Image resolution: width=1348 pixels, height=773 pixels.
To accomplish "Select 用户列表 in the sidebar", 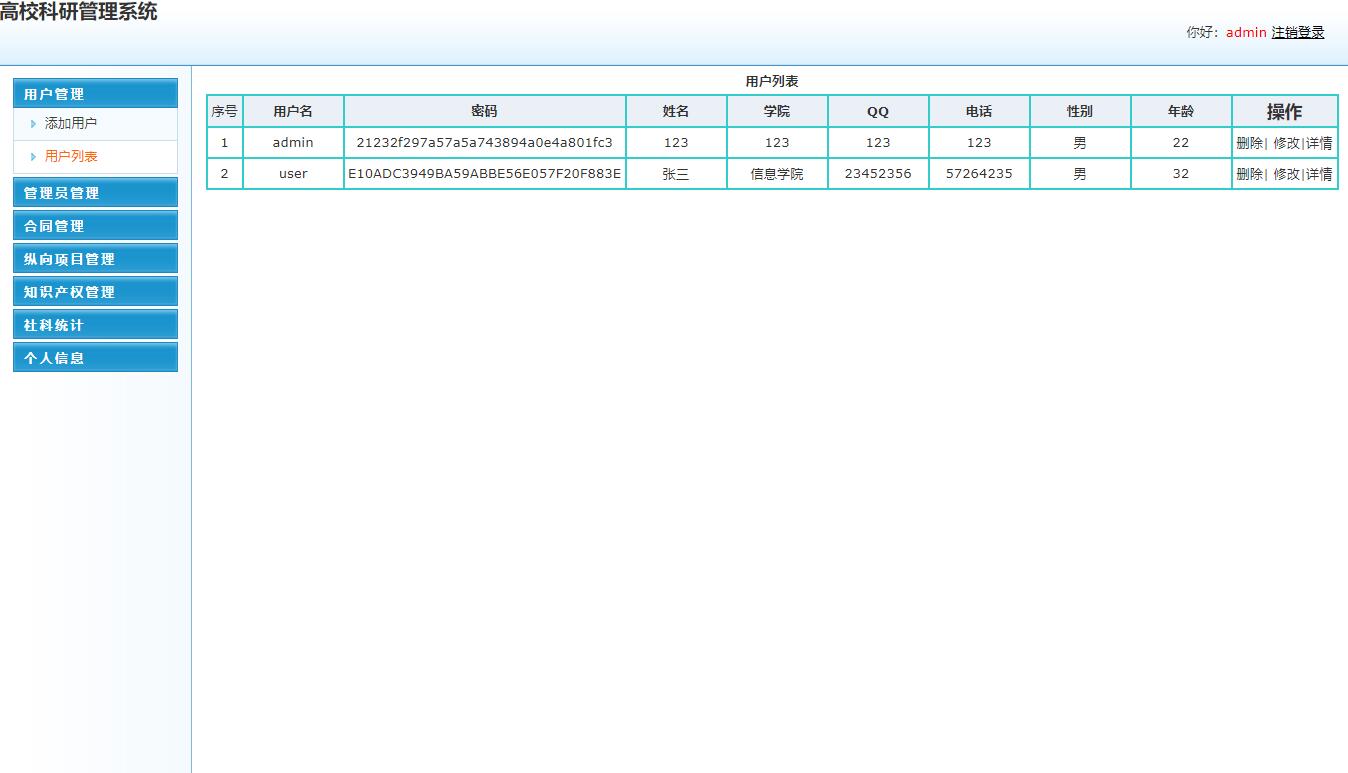I will coord(71,157).
